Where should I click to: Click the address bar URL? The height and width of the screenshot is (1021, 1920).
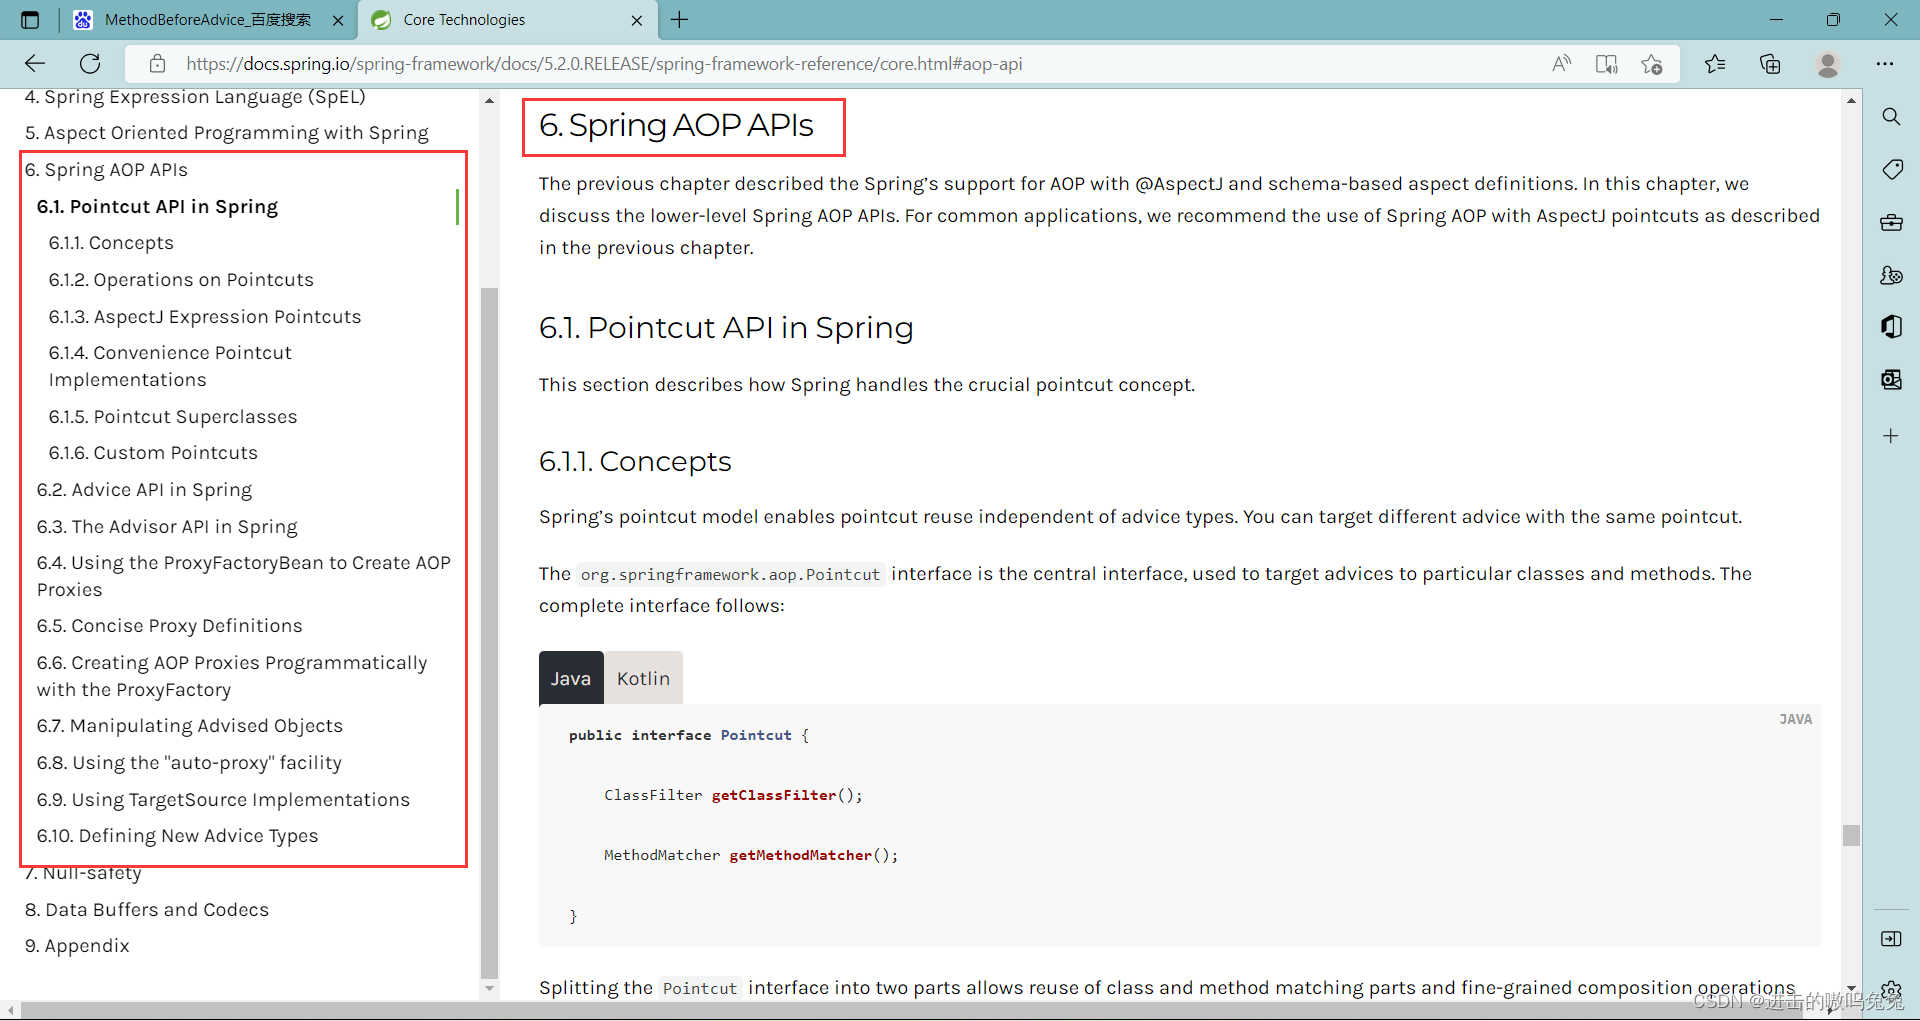[604, 64]
